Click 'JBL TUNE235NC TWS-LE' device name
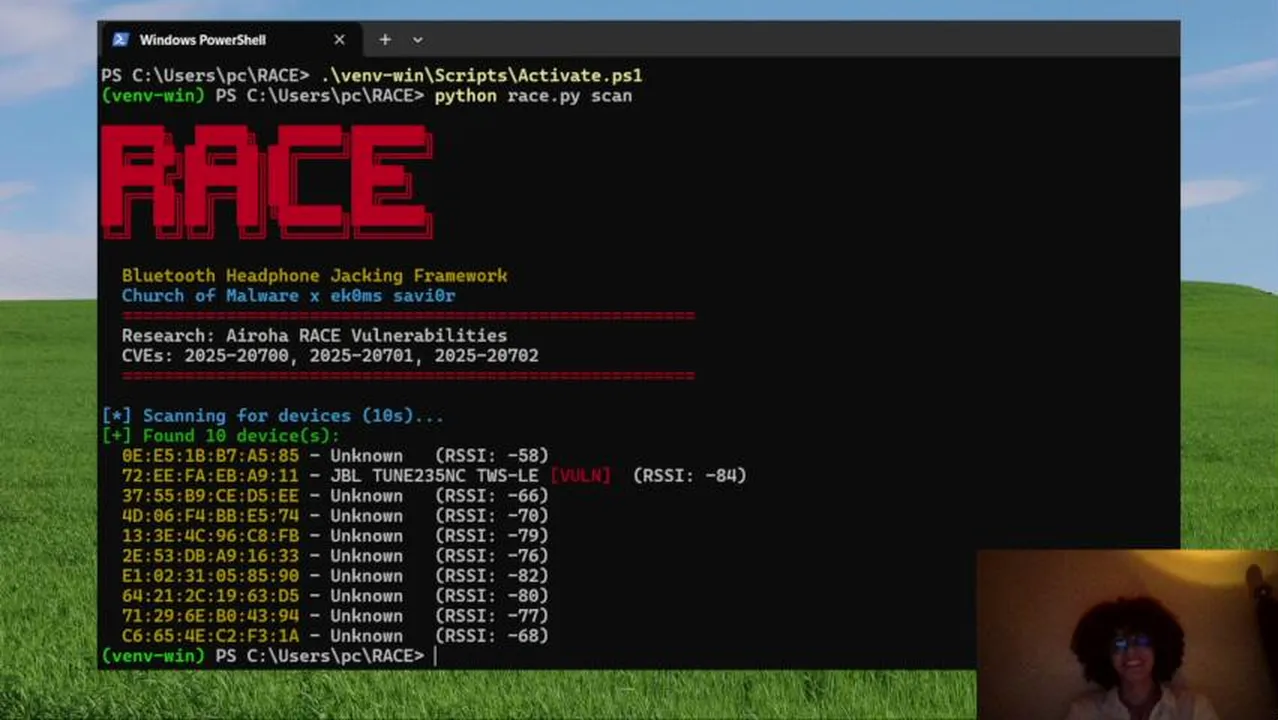 coord(434,475)
